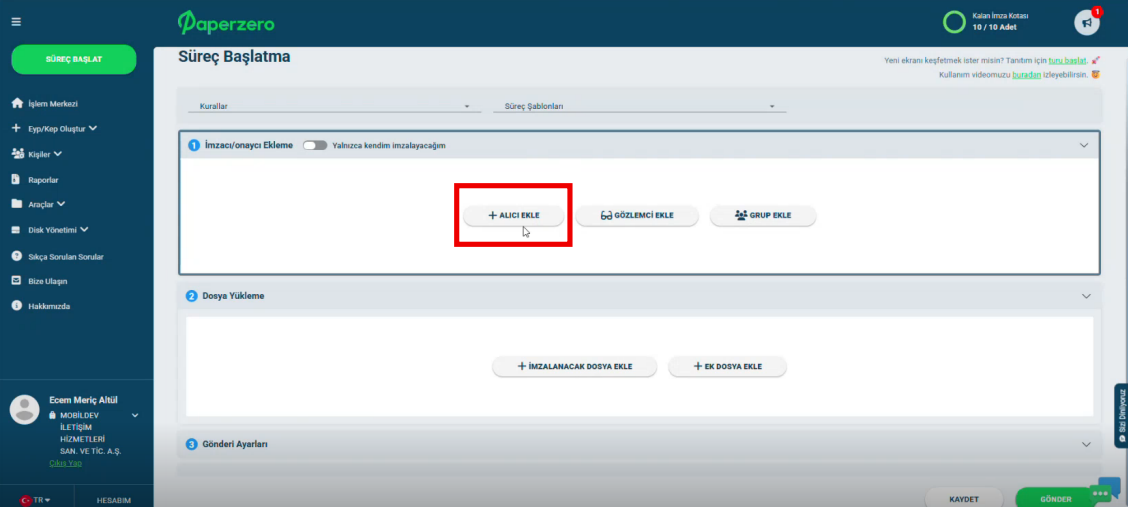Click the İmzalanacak Dosya Ekle button
The width and height of the screenshot is (1128, 507).
574,367
